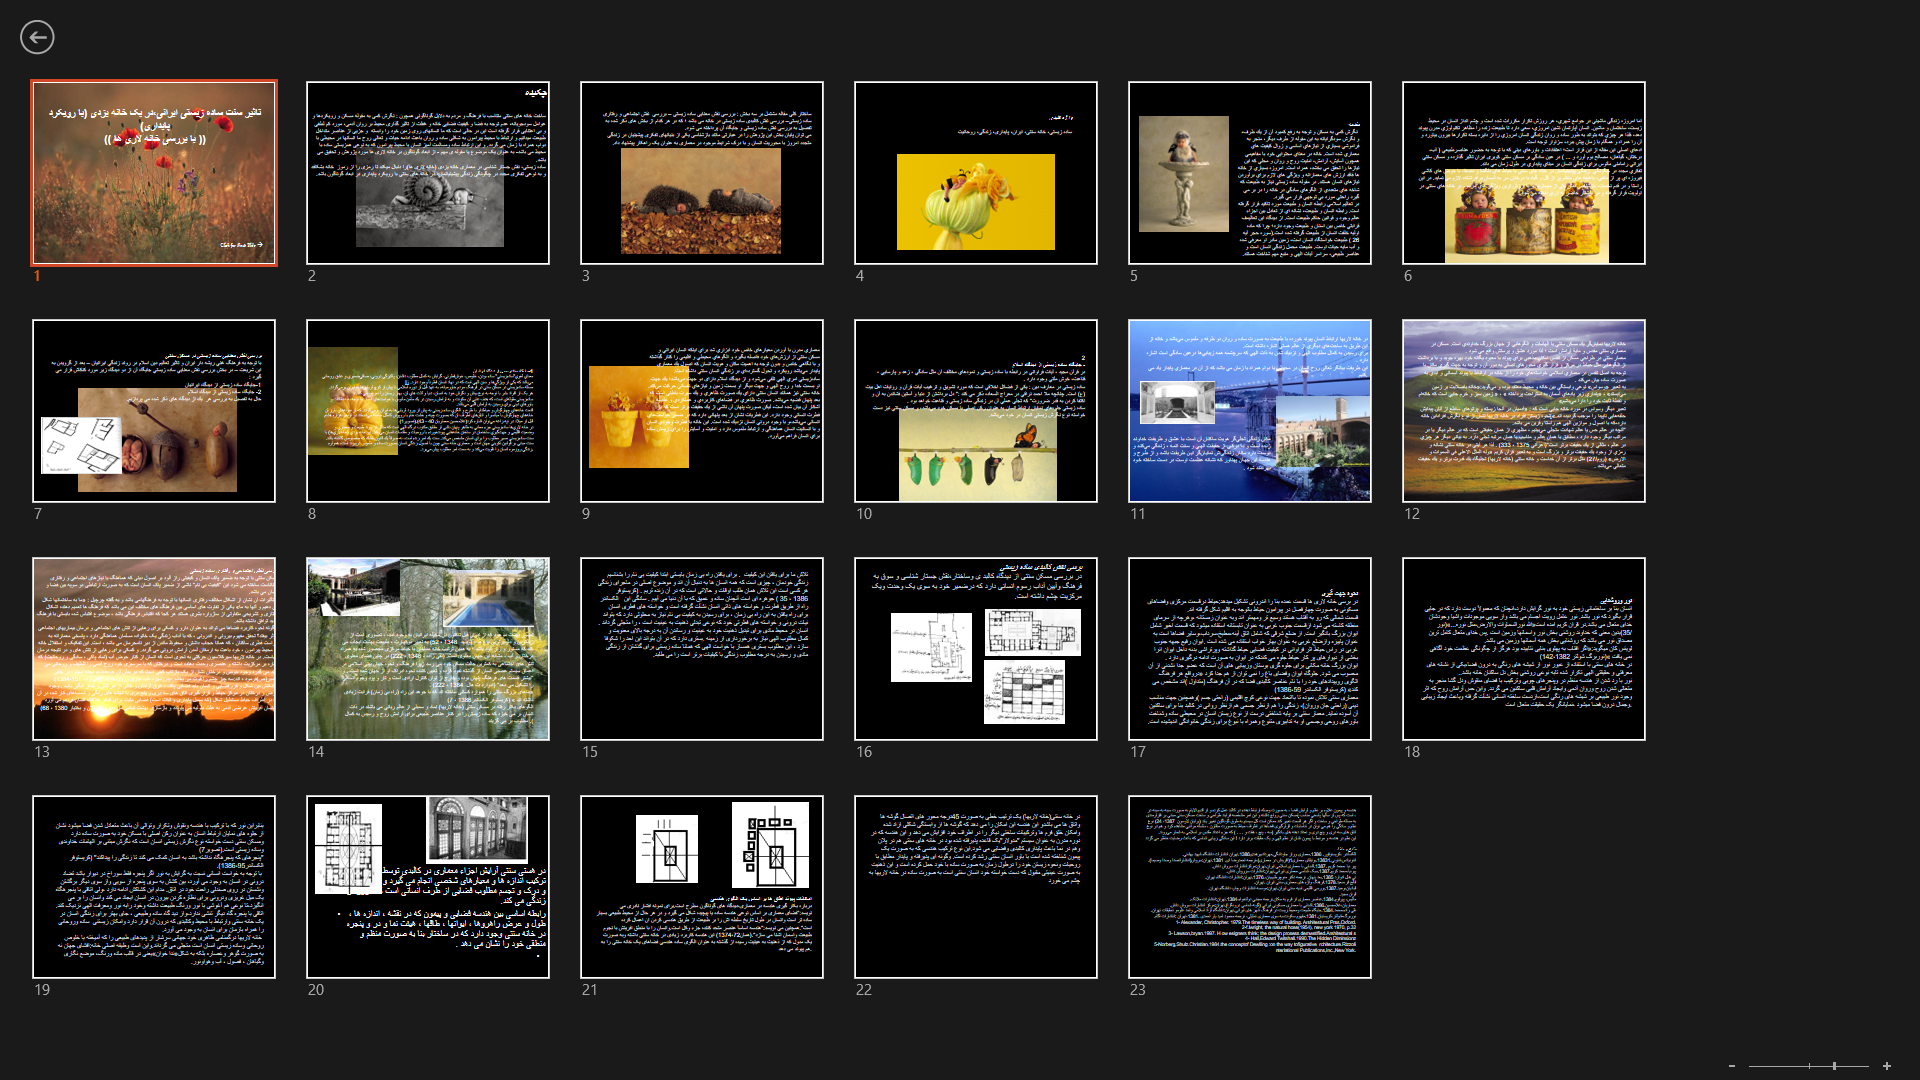Select slide 1 with poppy field
The height and width of the screenshot is (1080, 1920).
(154, 173)
